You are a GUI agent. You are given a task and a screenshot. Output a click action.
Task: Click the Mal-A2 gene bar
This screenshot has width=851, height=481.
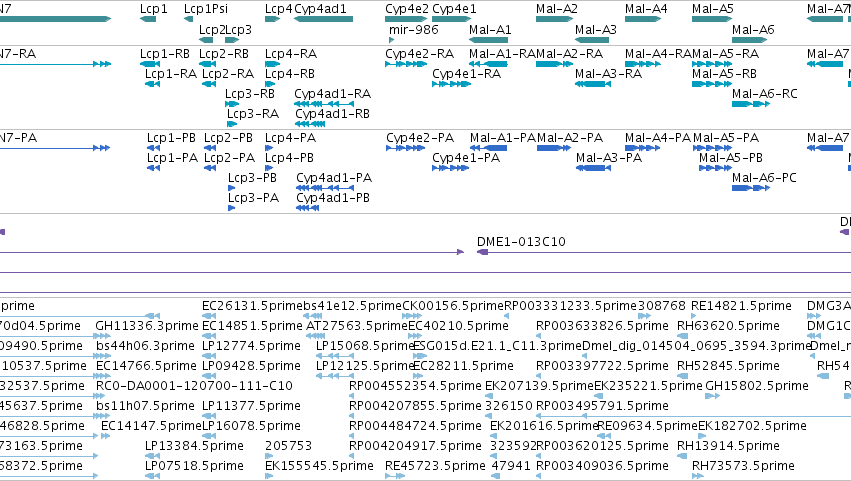click(554, 19)
